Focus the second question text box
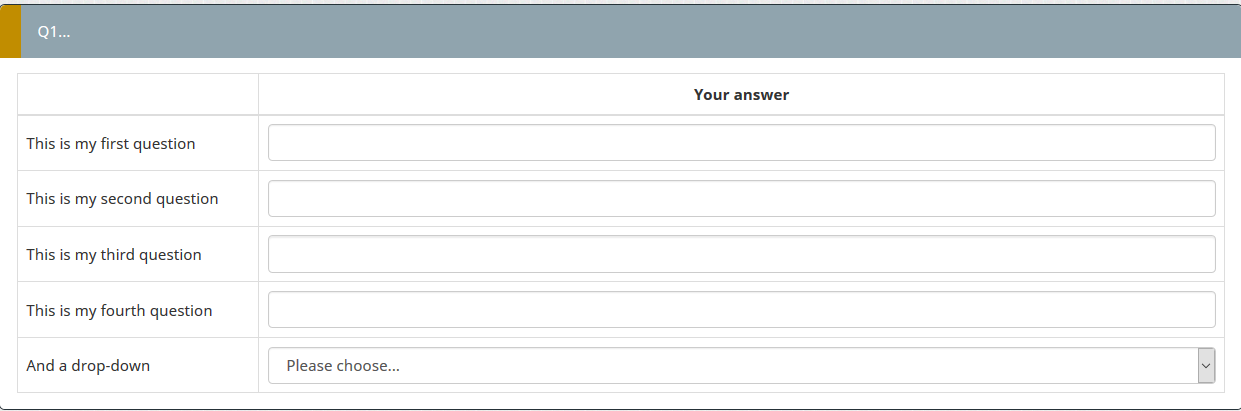This screenshot has height=411, width=1241. pos(741,199)
